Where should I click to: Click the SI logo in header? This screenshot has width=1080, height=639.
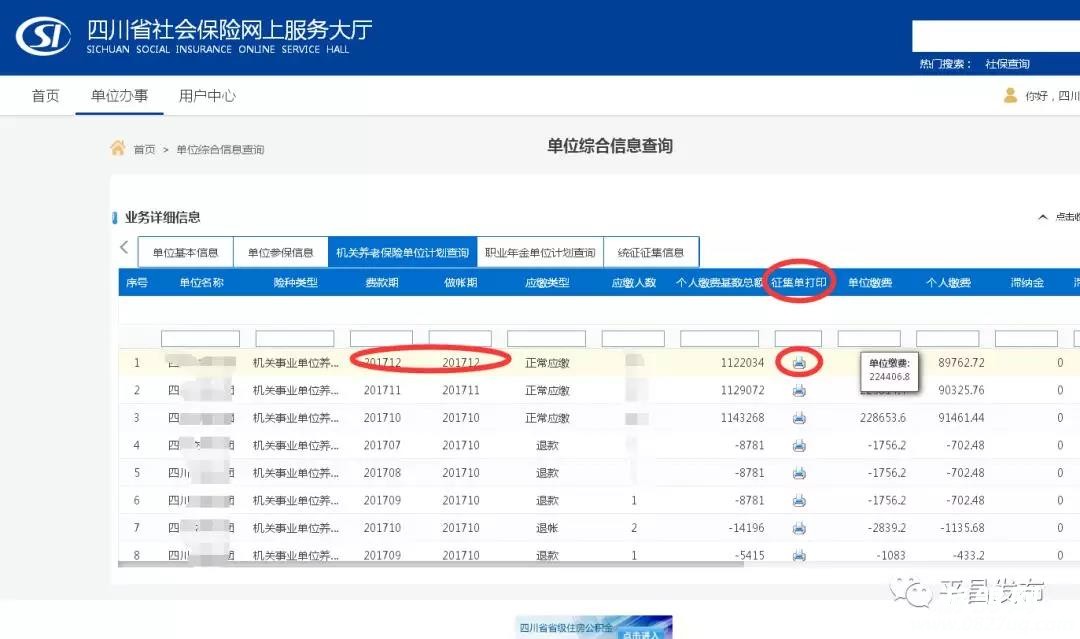click(43, 36)
